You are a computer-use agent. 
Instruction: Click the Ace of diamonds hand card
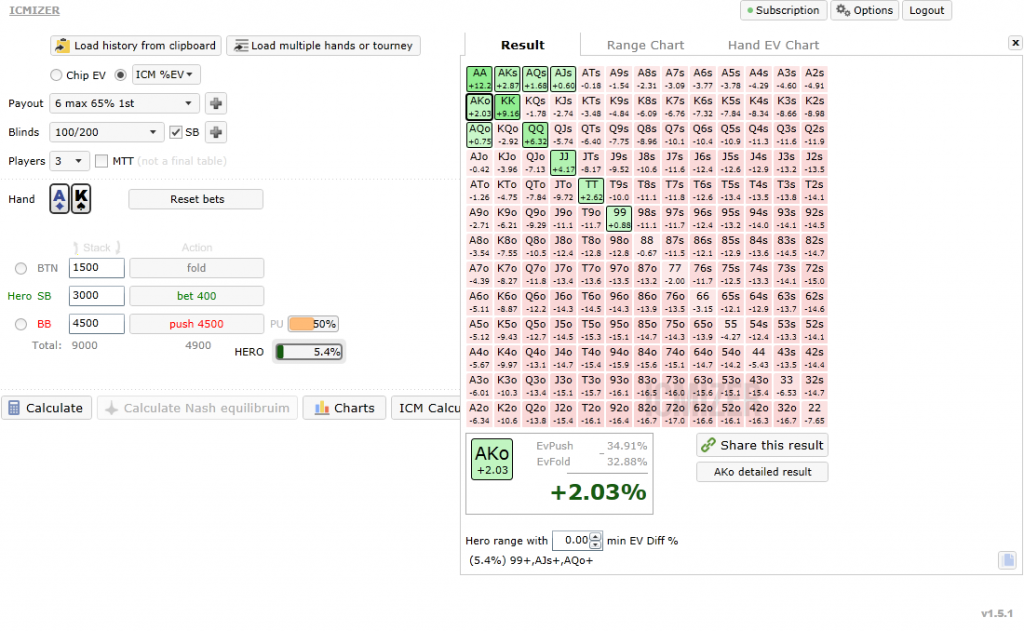point(59,199)
